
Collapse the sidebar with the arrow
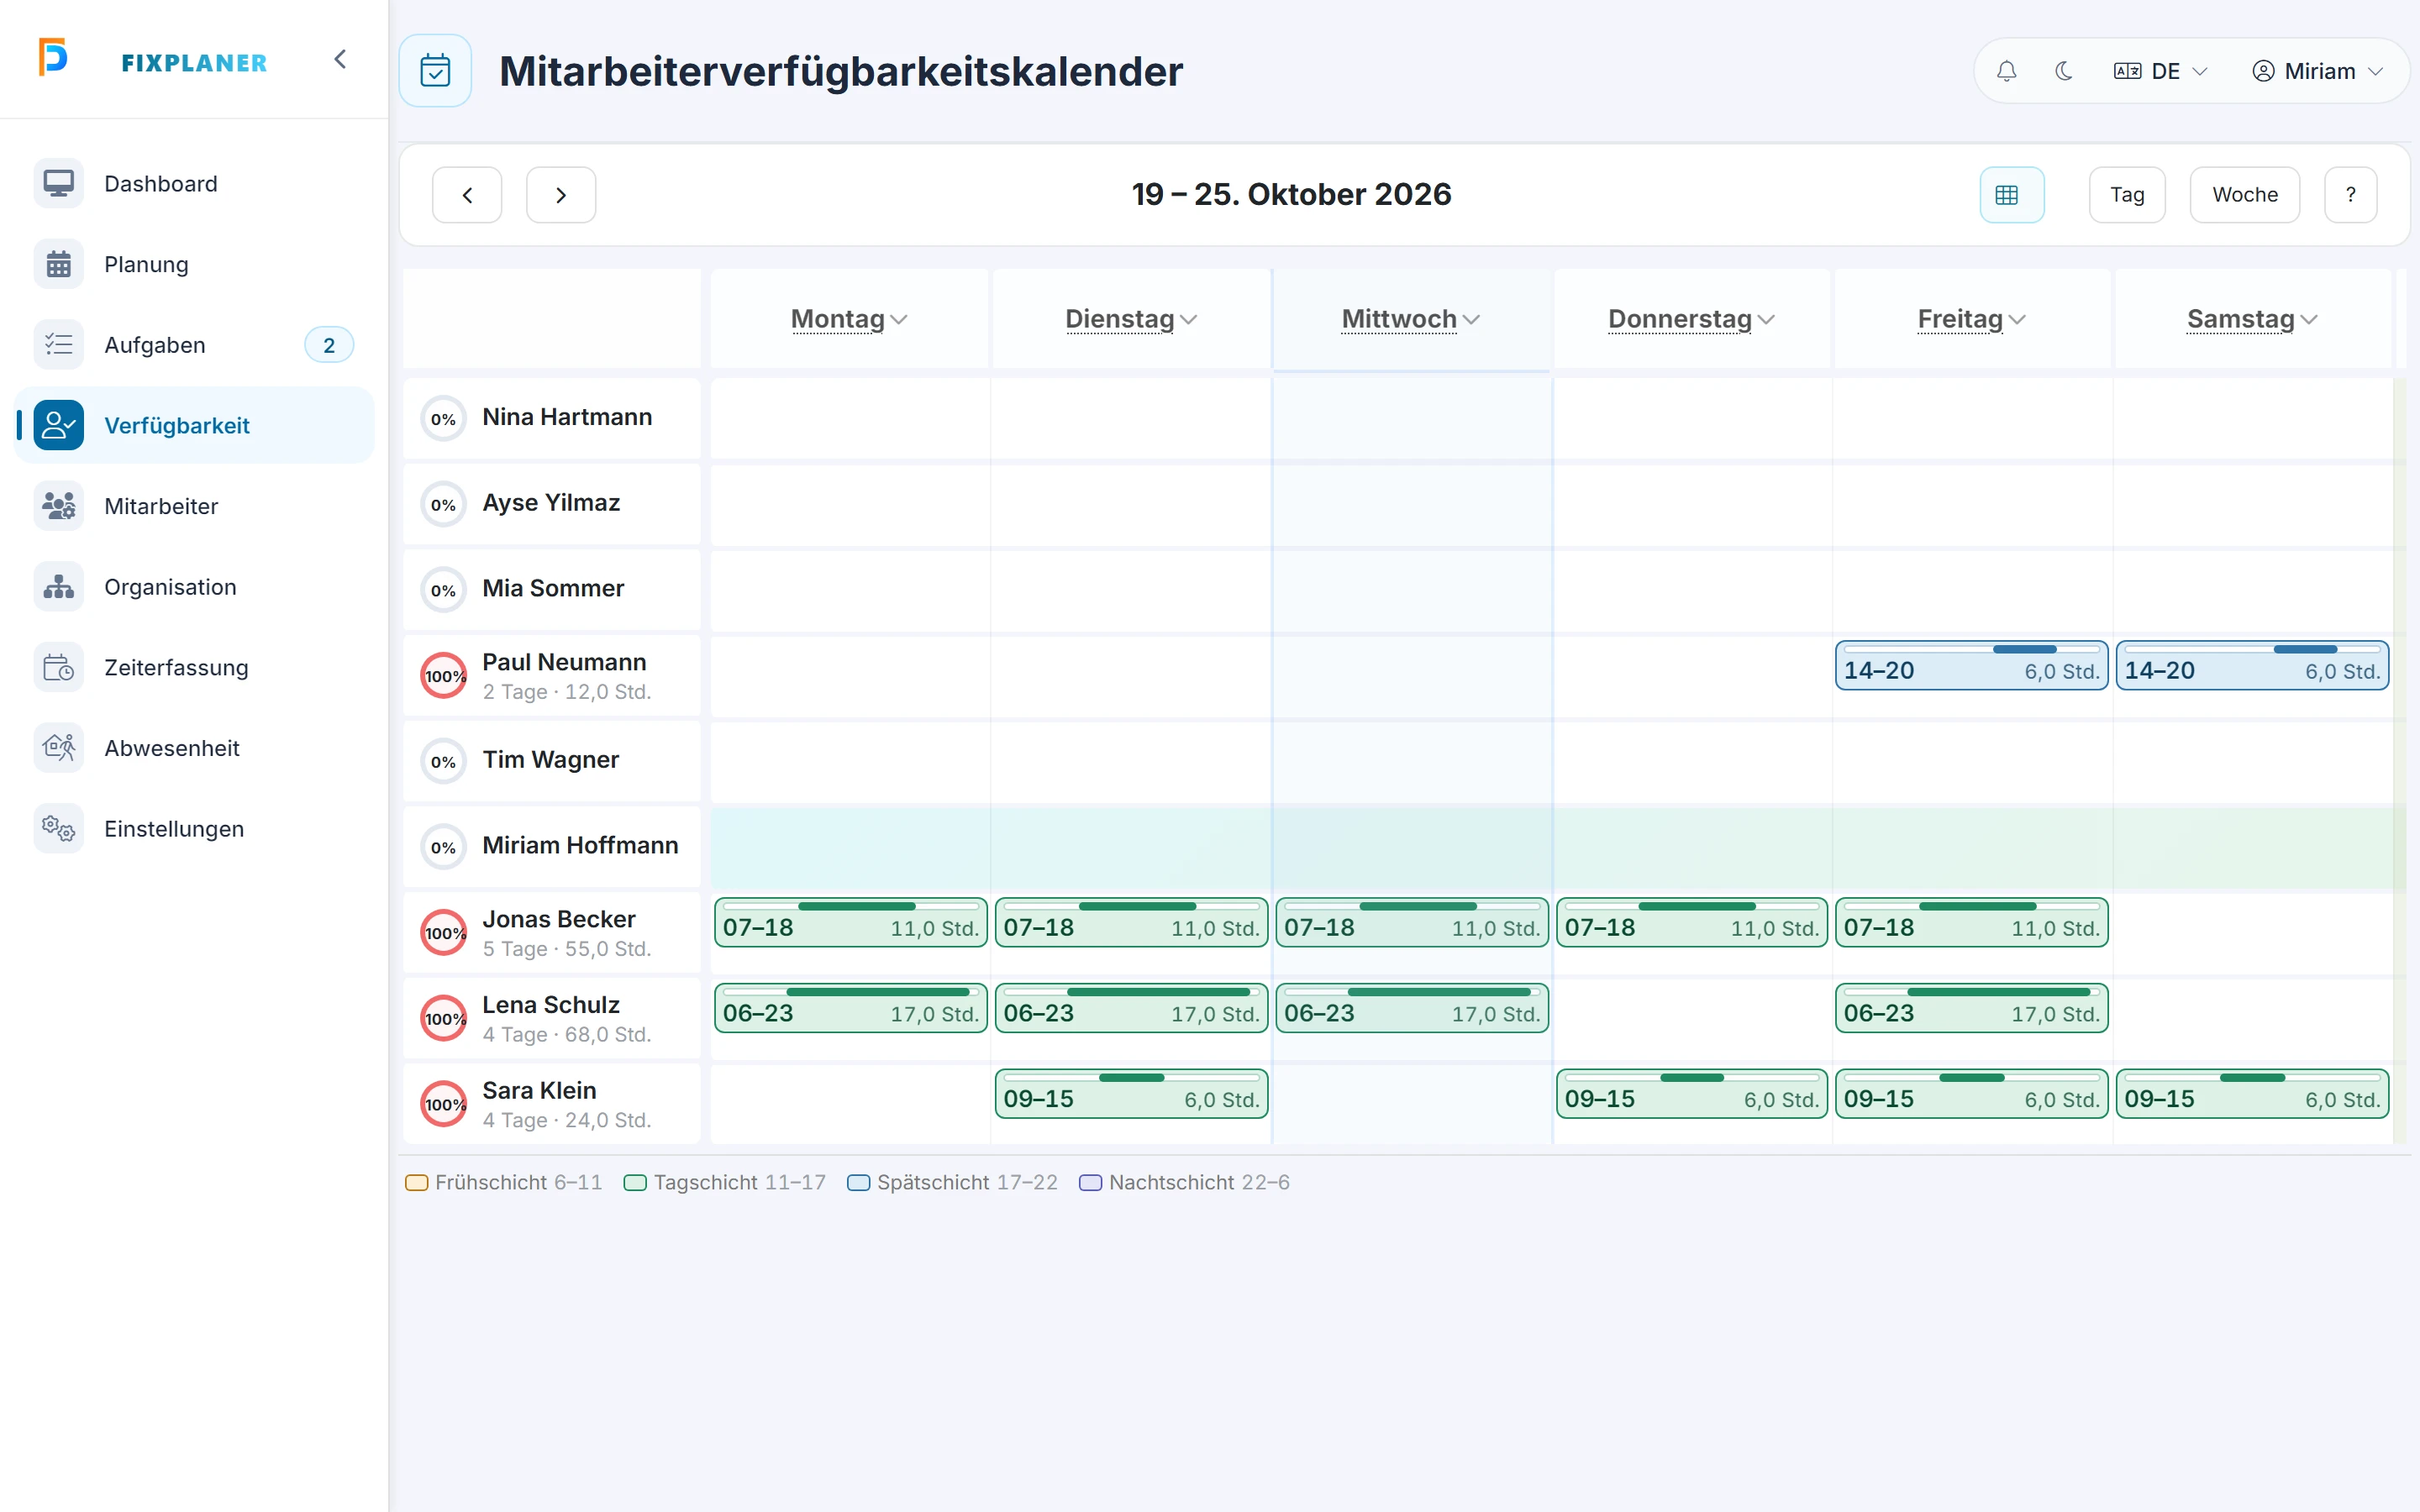[x=340, y=60]
